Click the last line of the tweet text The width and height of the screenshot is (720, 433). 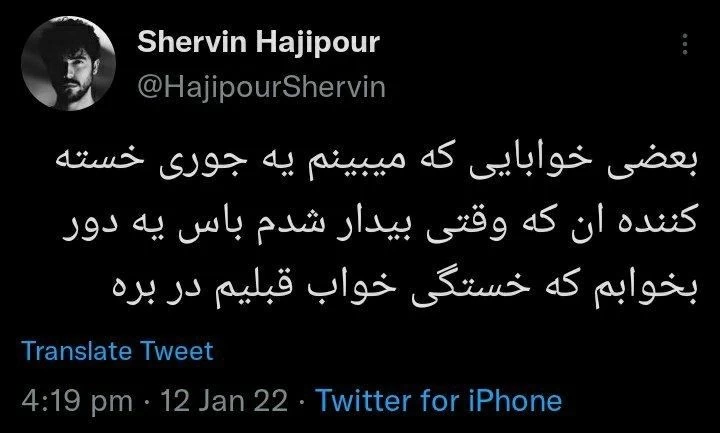[x=405, y=287]
